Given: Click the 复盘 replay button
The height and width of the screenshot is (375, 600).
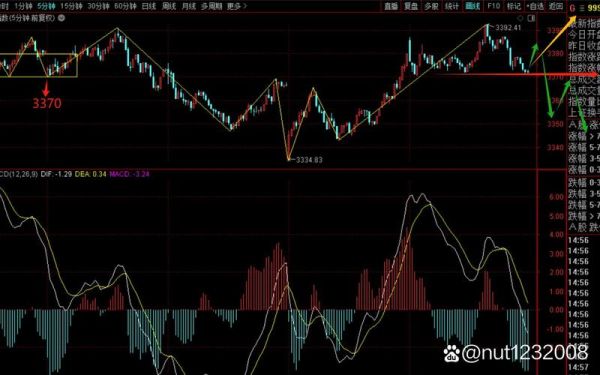Looking at the screenshot, I should 411,6.
